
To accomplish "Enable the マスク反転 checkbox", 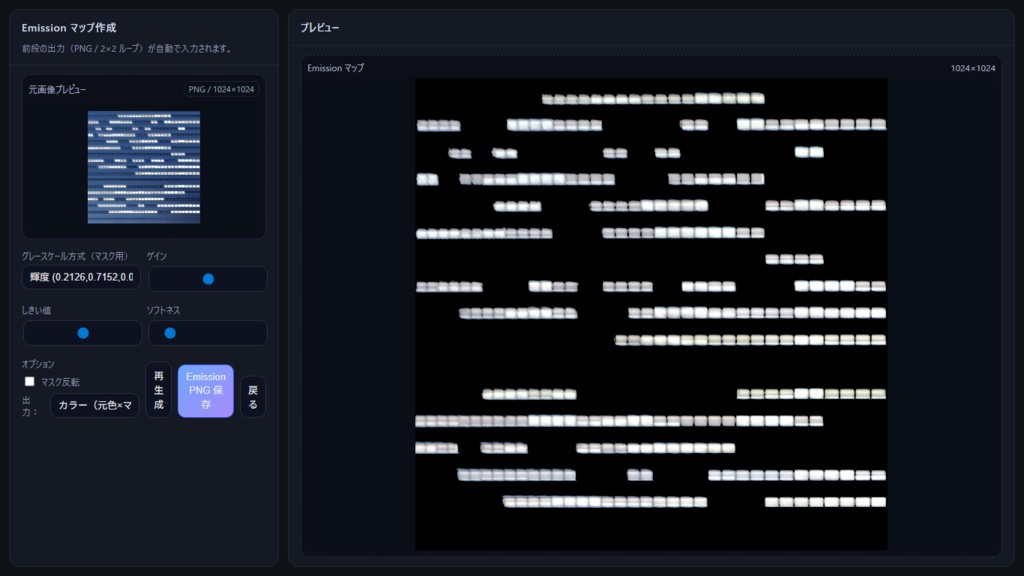I will [30, 381].
